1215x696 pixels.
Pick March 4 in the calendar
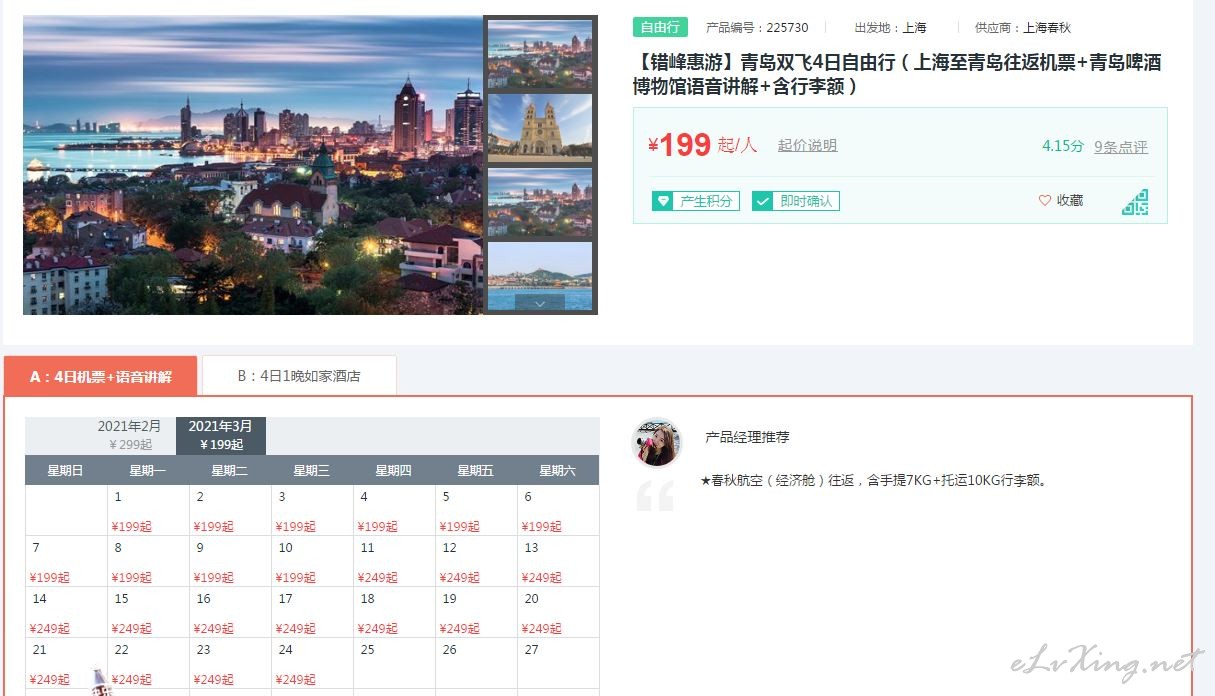394,510
